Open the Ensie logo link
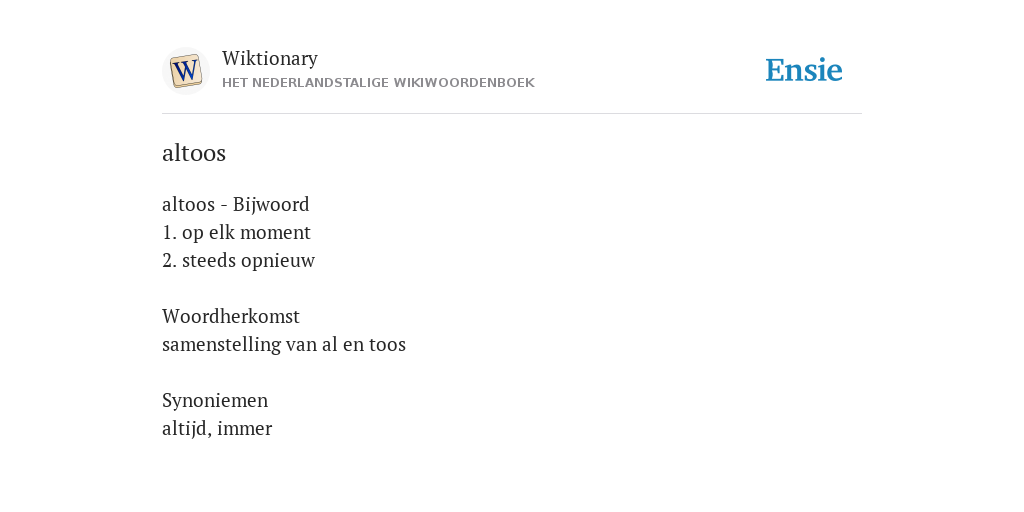This screenshot has width=1024, height=512. (x=804, y=70)
